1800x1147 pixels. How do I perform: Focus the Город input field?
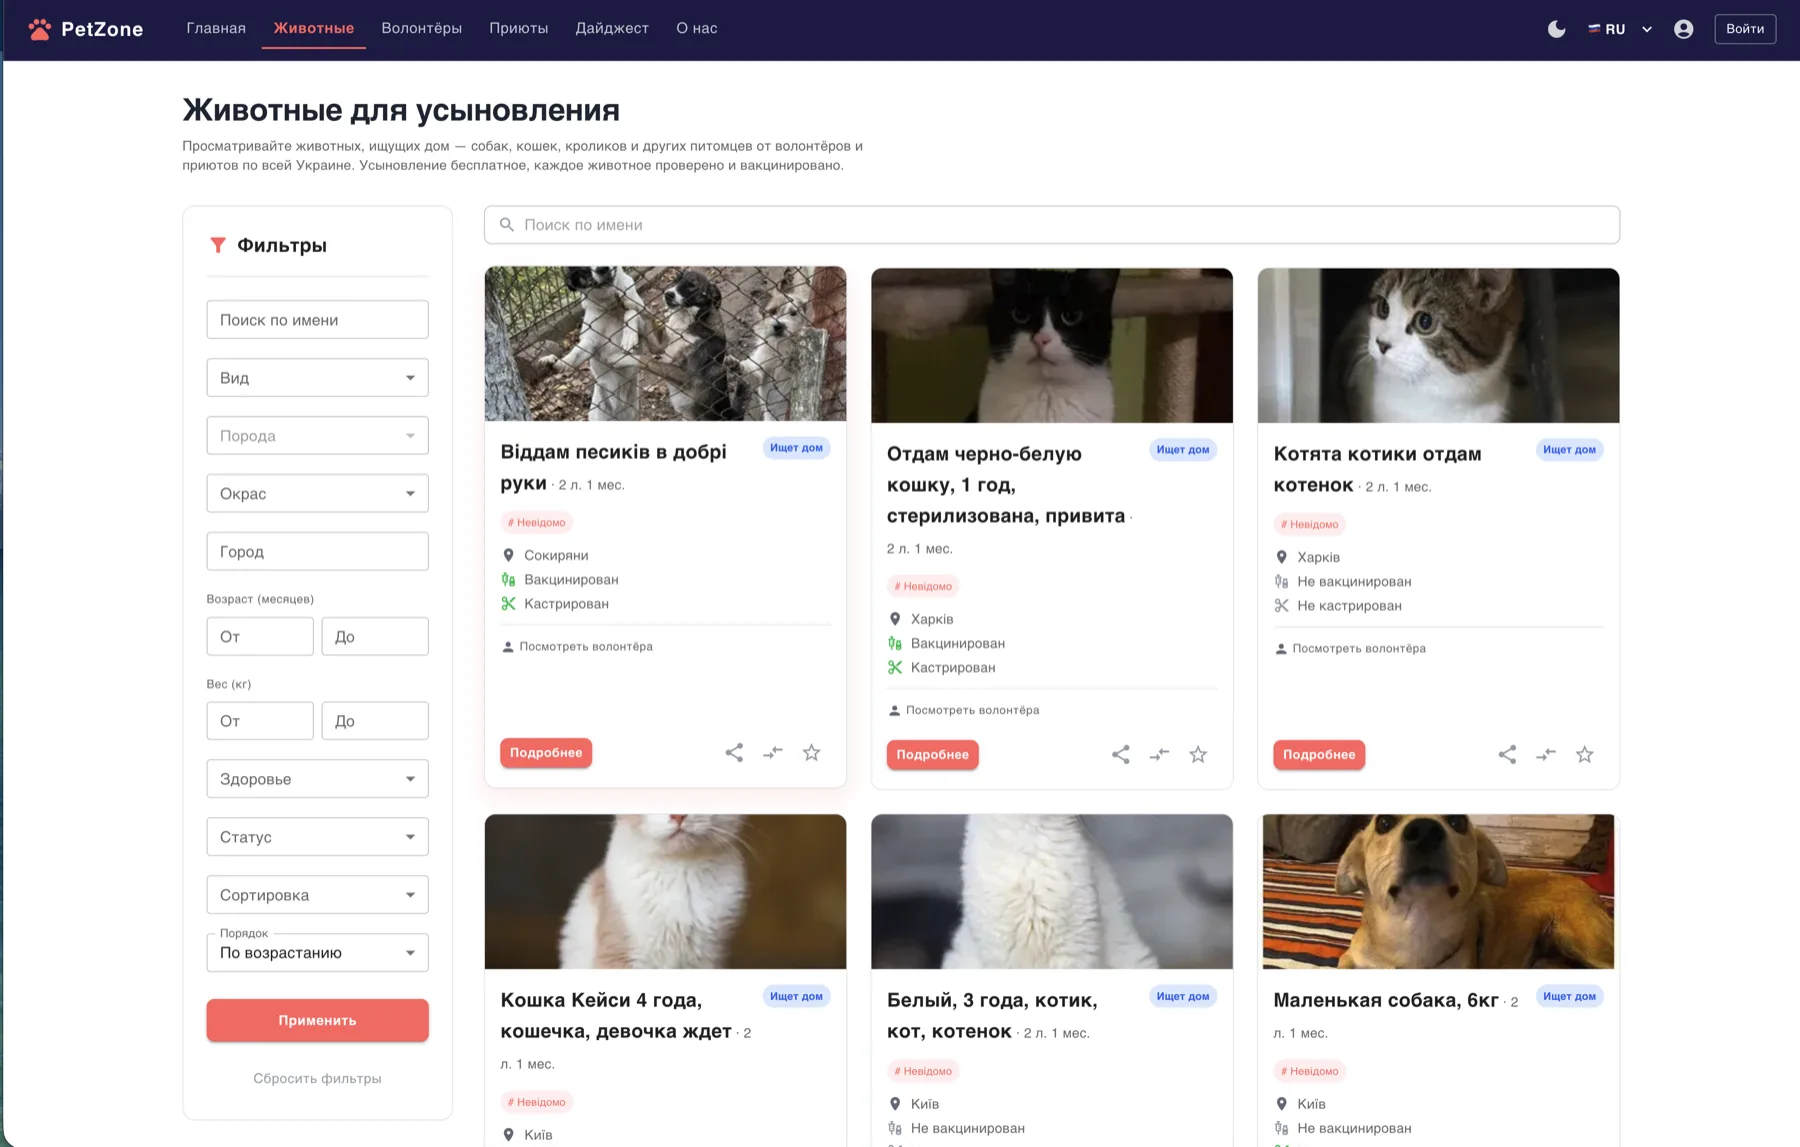(x=317, y=552)
